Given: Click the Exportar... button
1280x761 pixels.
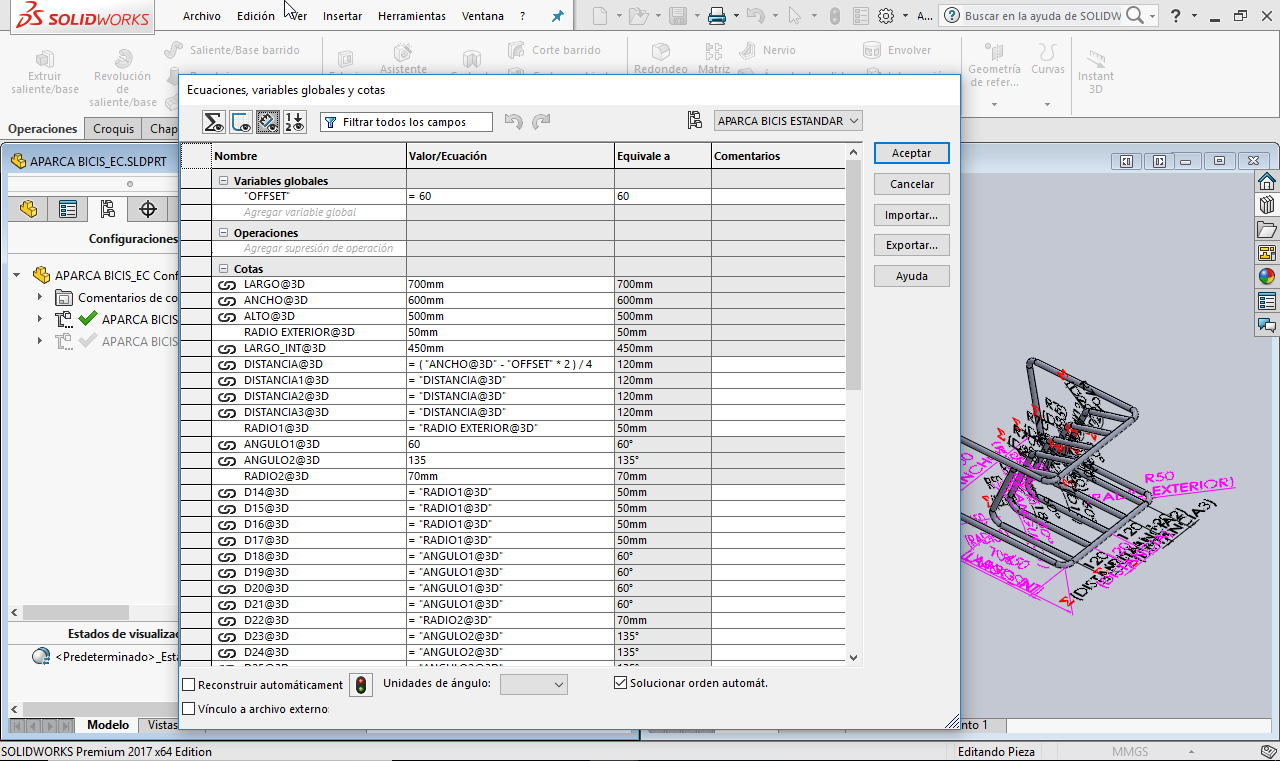Looking at the screenshot, I should 911,245.
